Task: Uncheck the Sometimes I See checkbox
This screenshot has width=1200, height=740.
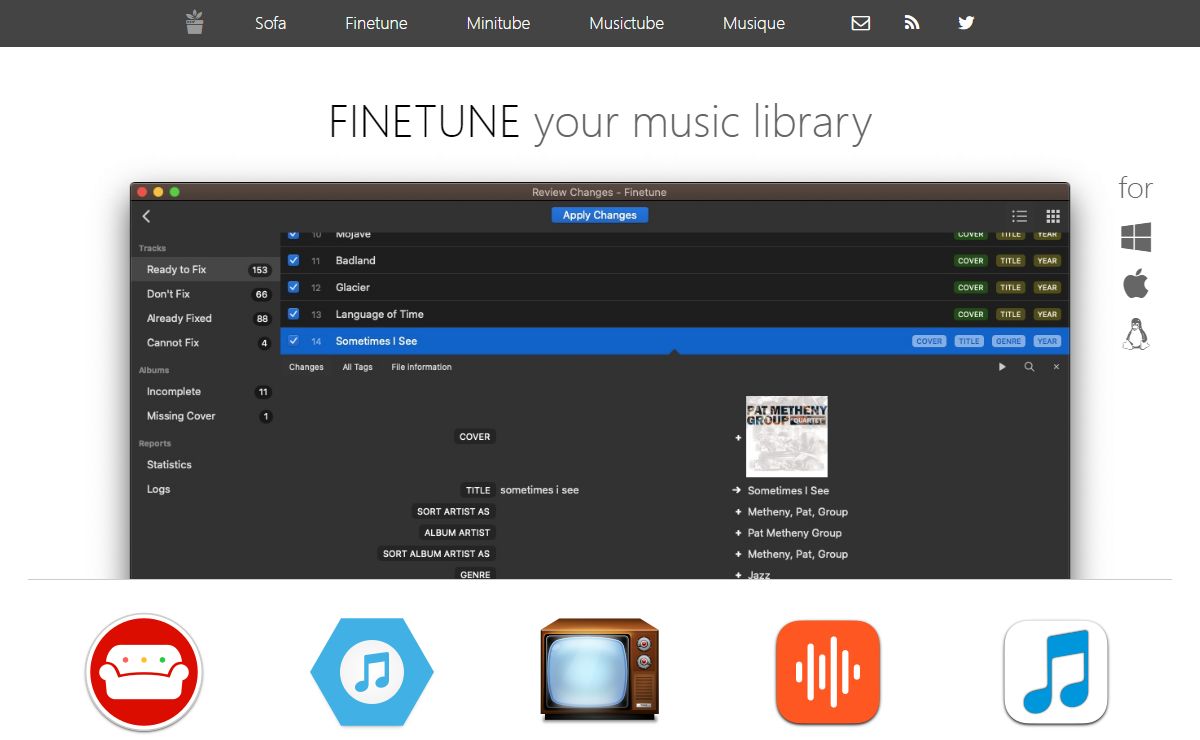Action: coord(293,341)
